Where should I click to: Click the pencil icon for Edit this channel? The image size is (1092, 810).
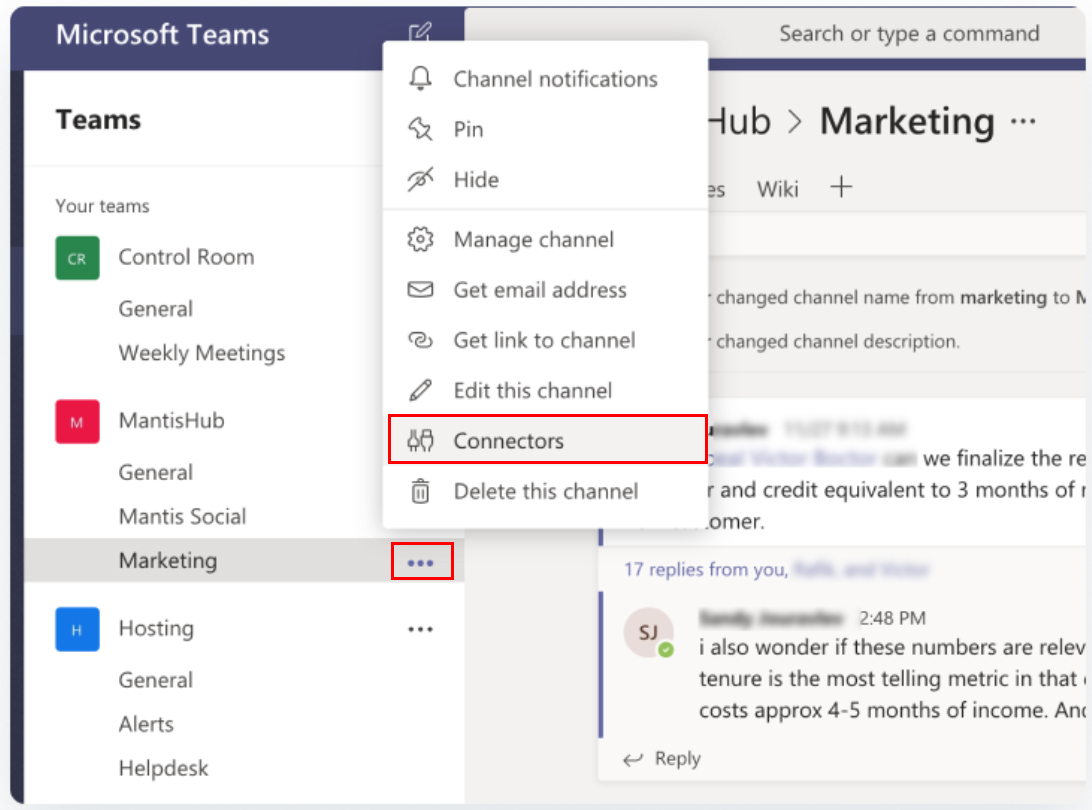(x=420, y=390)
